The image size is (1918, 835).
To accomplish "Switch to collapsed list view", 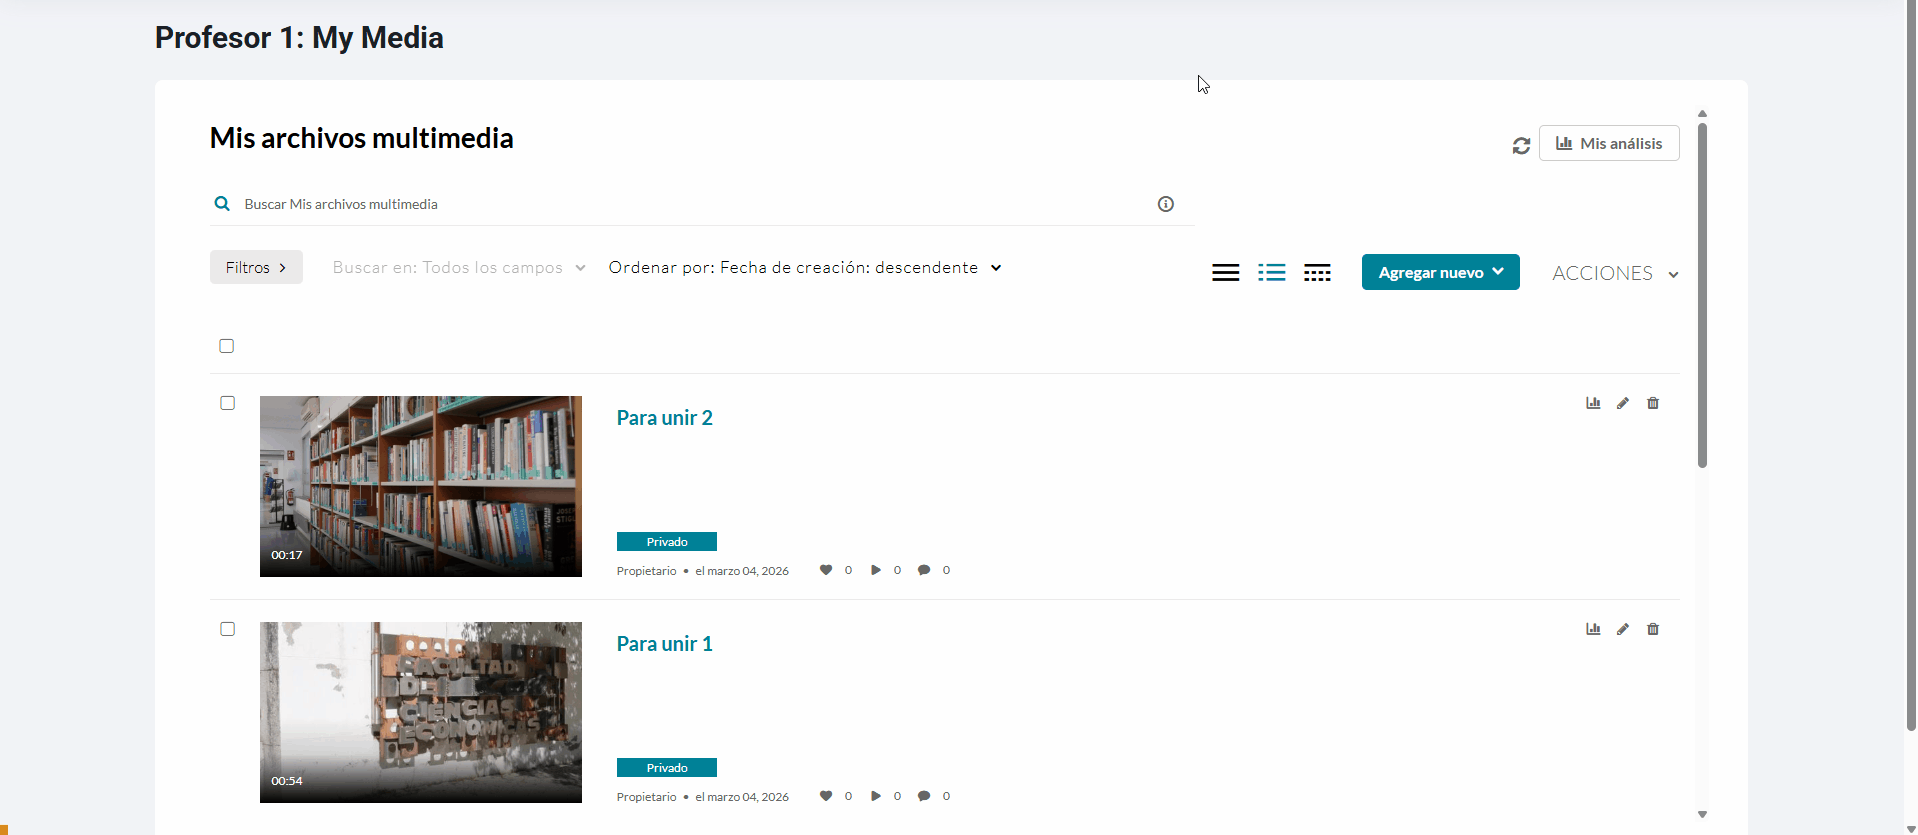I will click(x=1225, y=272).
